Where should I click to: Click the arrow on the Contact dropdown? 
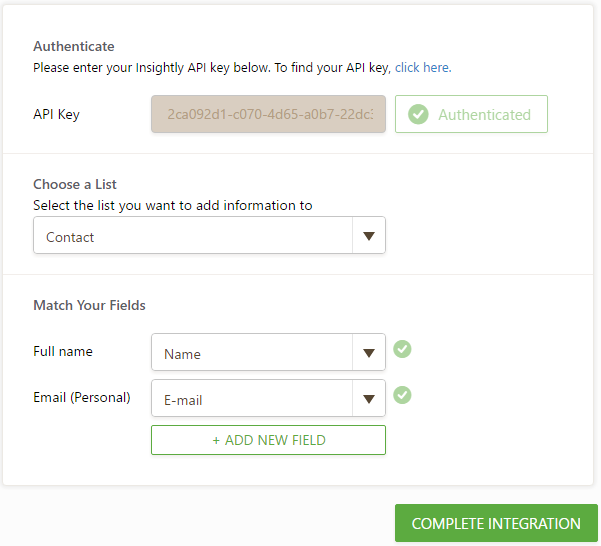(369, 236)
